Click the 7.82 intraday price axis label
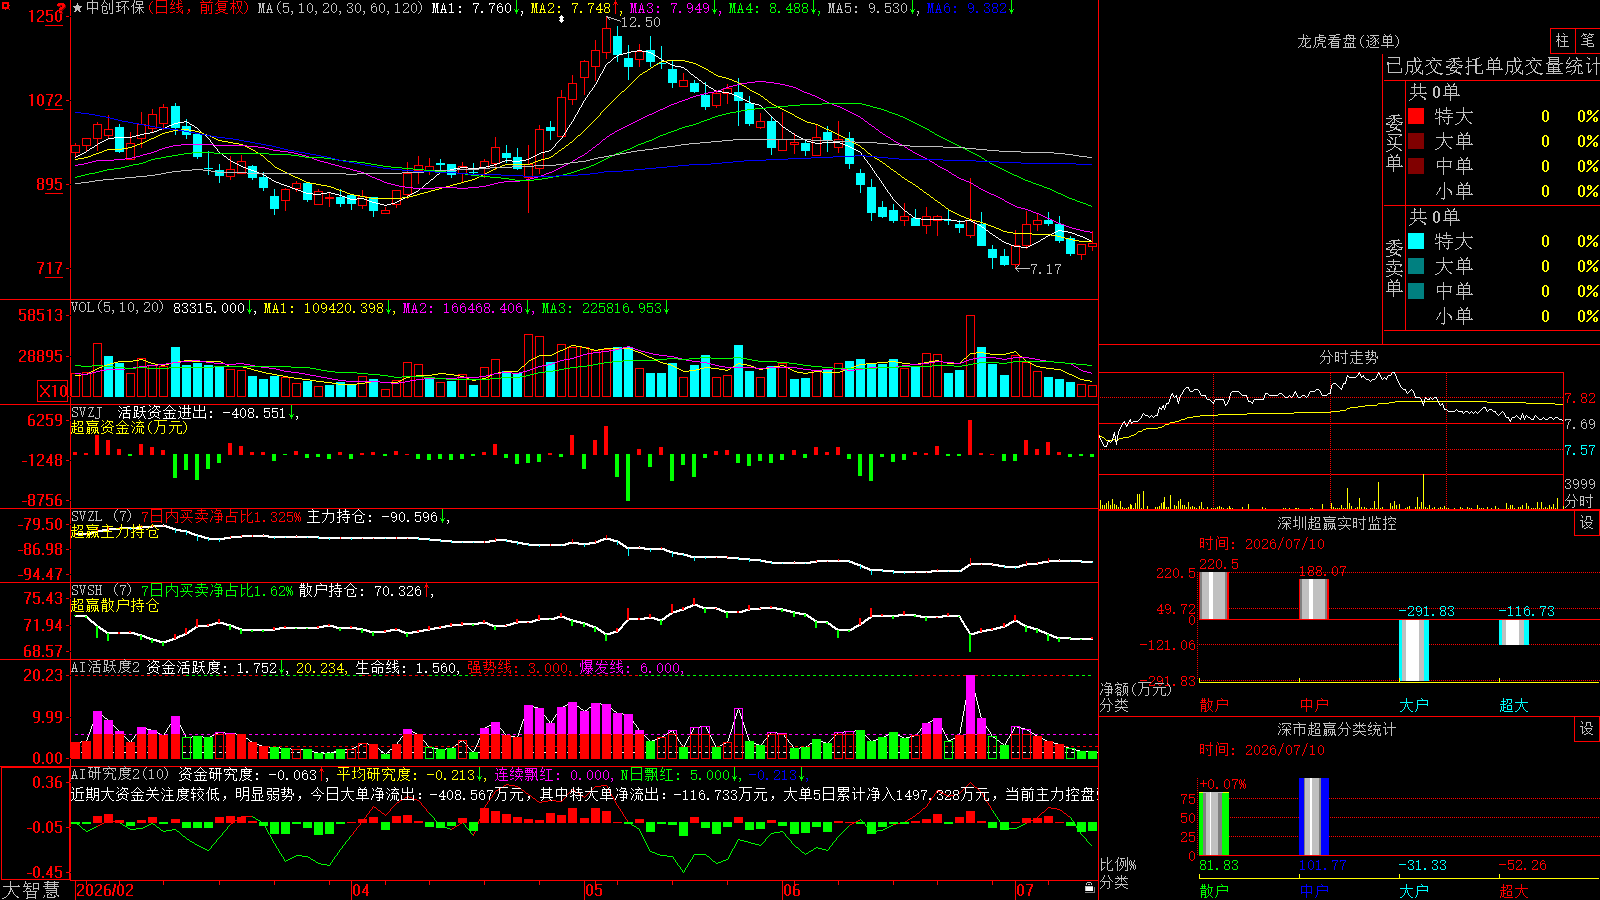 click(x=1580, y=398)
